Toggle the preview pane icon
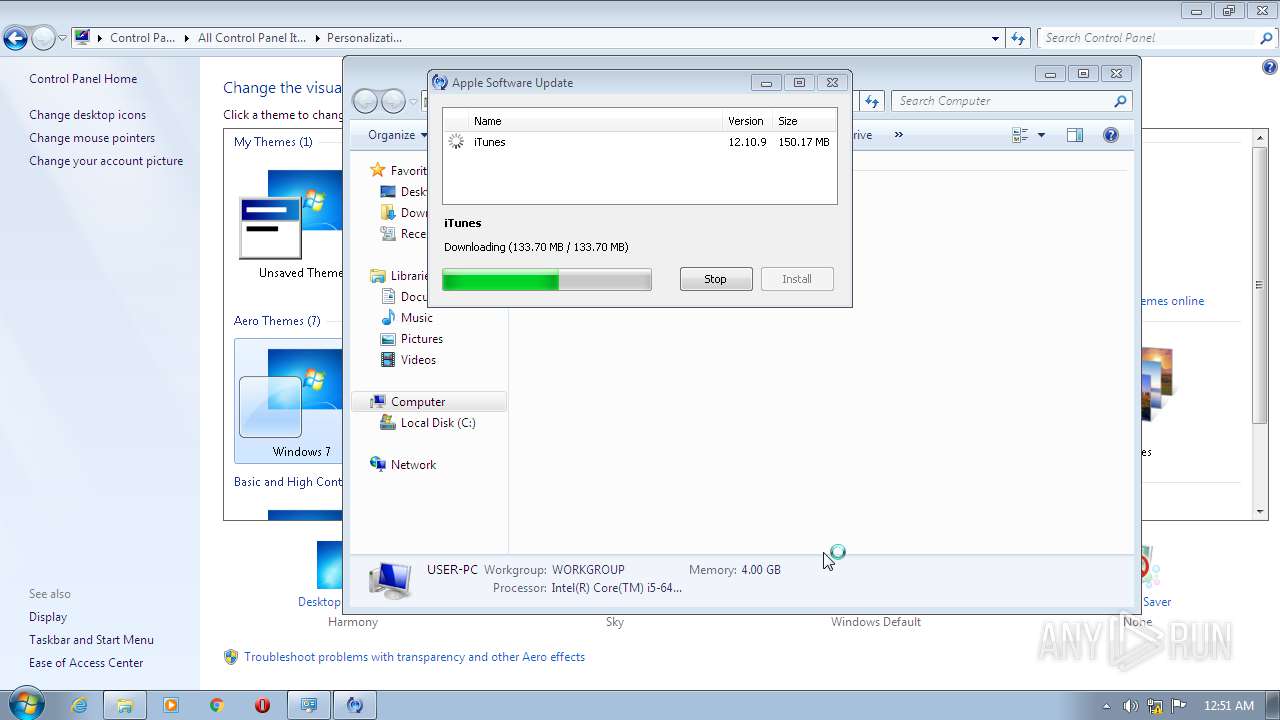Viewport: 1280px width, 720px height. (x=1075, y=135)
